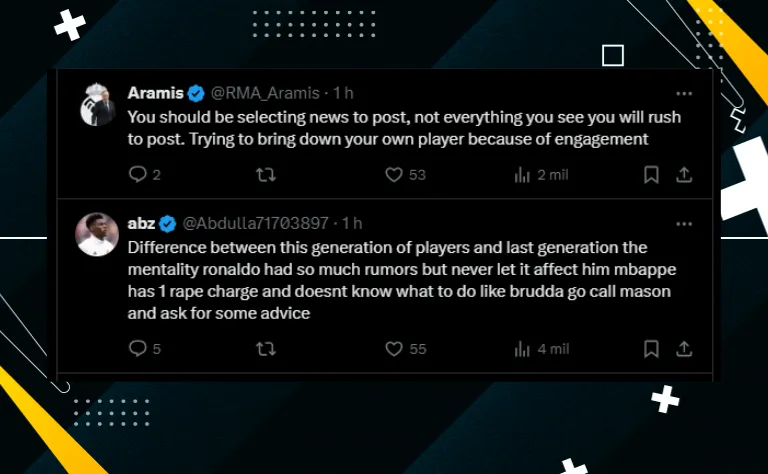Reply to Aramis's tweet
This screenshot has width=768, height=474.
tap(138, 175)
